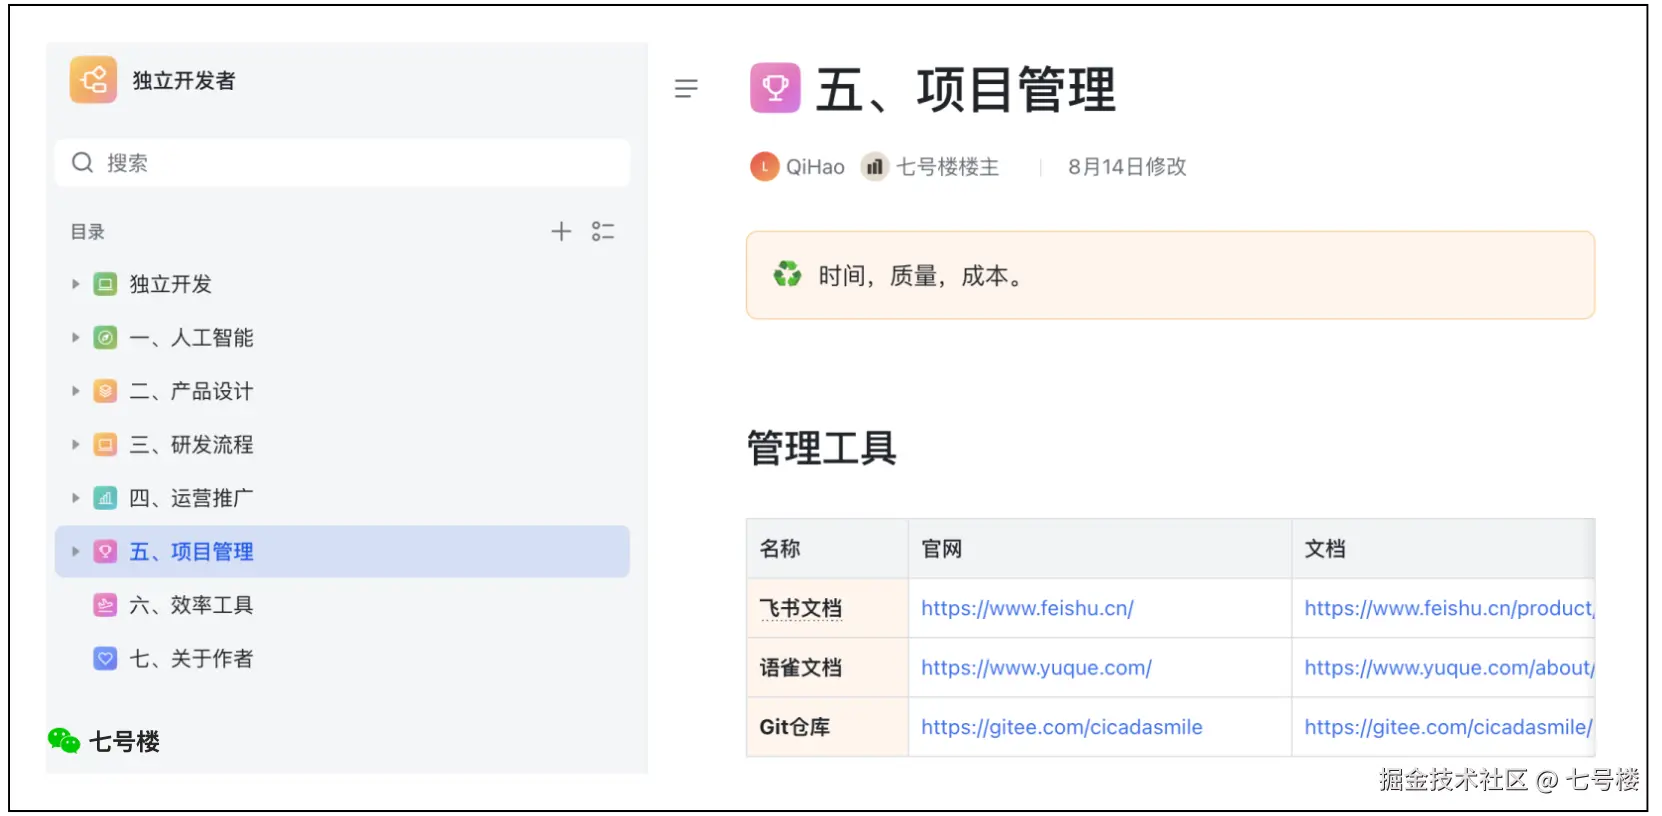Click inside the 搜索 search field
Viewport: 1662px width, 816px height.
(342, 163)
